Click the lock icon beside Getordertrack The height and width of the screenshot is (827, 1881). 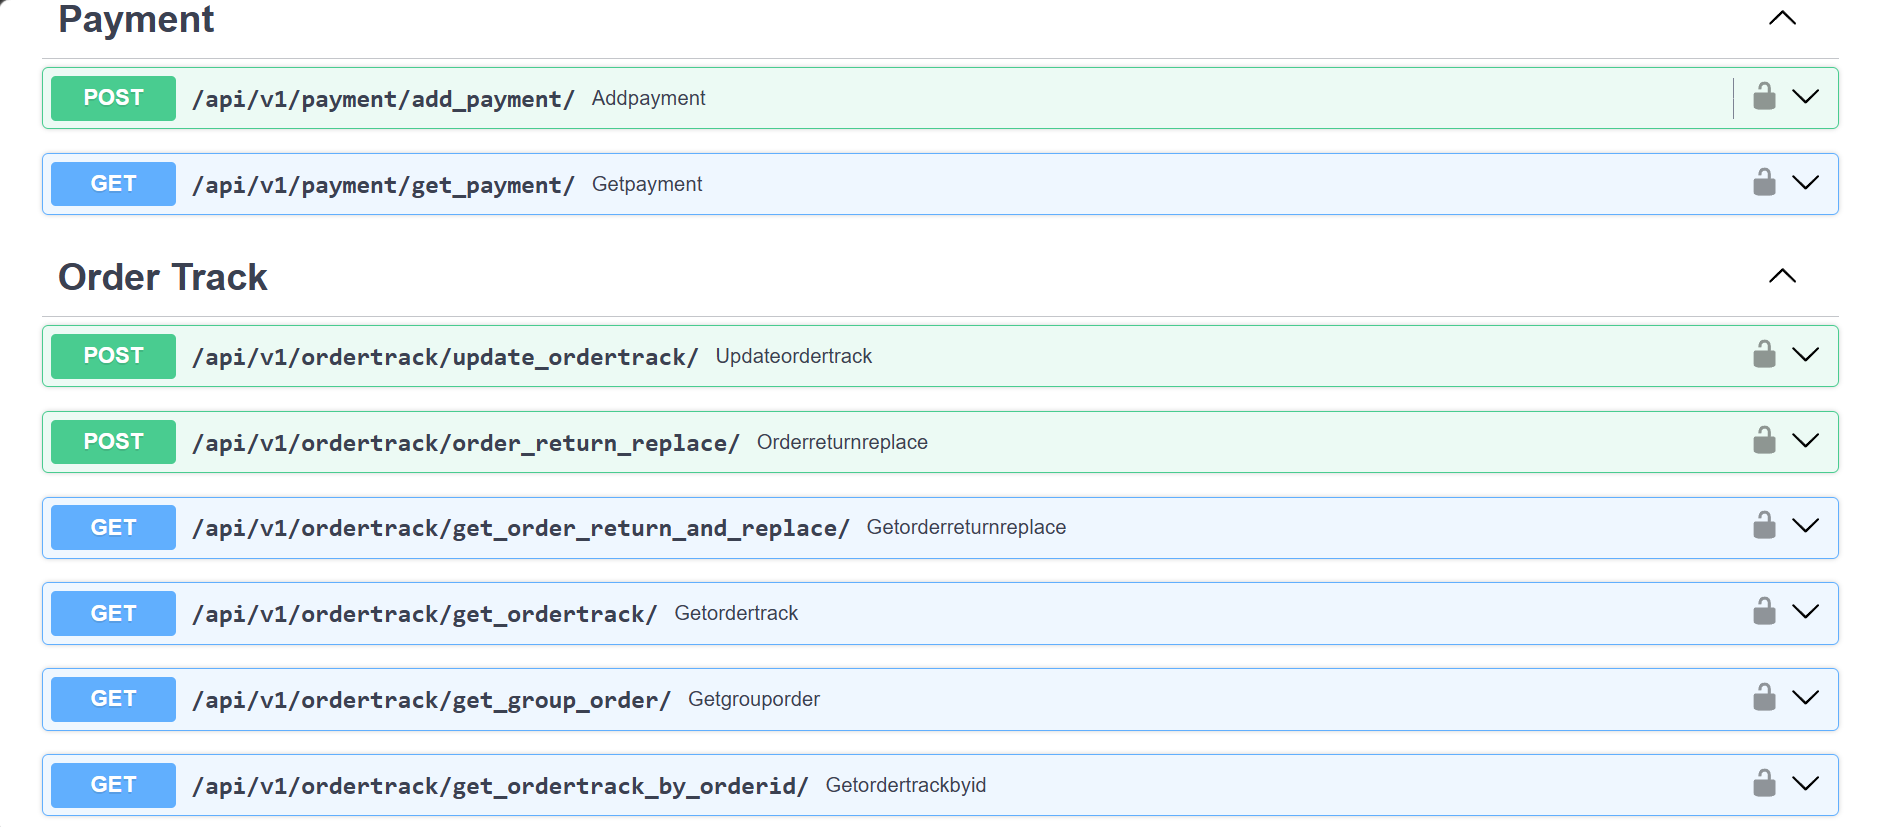[x=1764, y=612]
